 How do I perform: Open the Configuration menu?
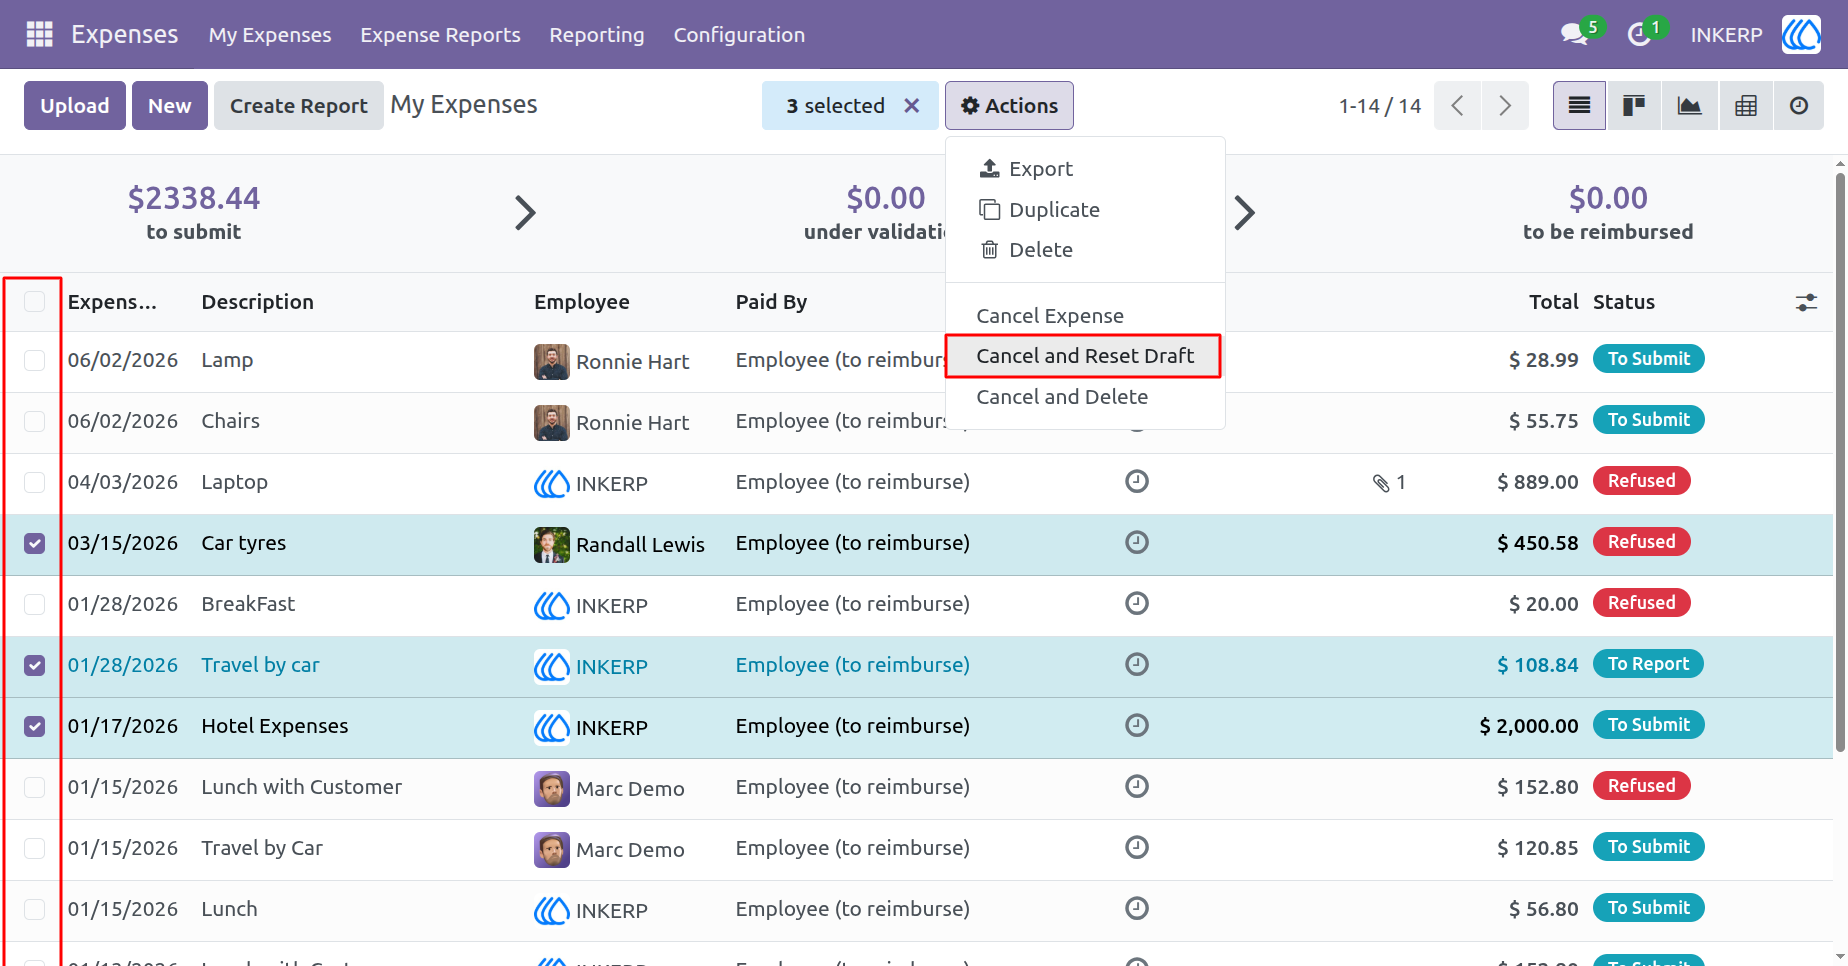point(739,35)
